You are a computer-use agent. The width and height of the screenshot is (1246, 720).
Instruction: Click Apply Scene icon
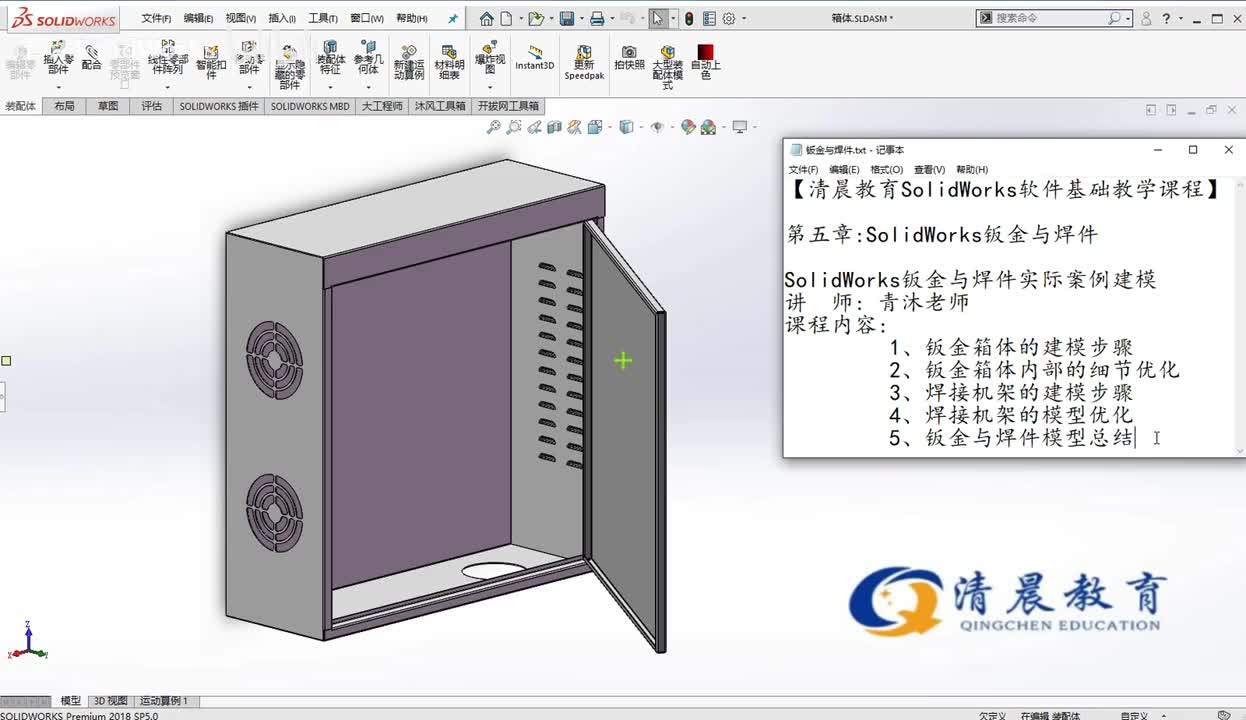pyautogui.click(x=708, y=127)
